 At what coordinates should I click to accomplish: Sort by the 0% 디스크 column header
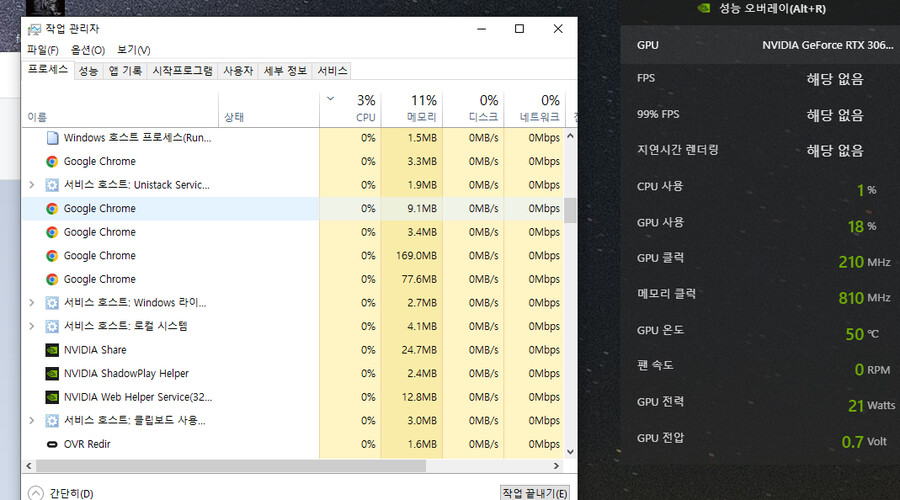click(x=473, y=109)
